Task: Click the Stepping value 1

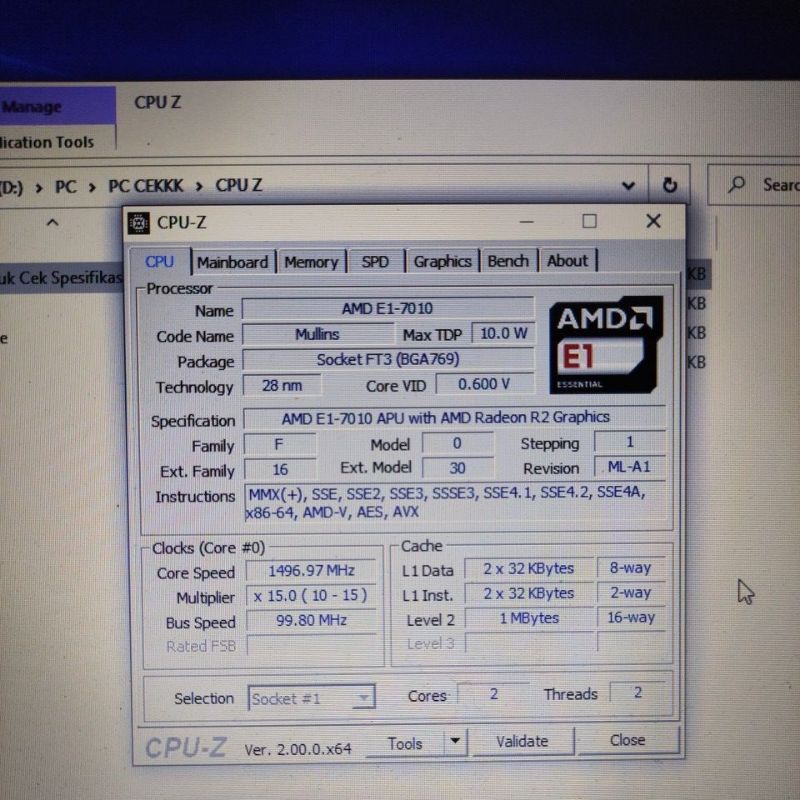Action: click(x=630, y=442)
